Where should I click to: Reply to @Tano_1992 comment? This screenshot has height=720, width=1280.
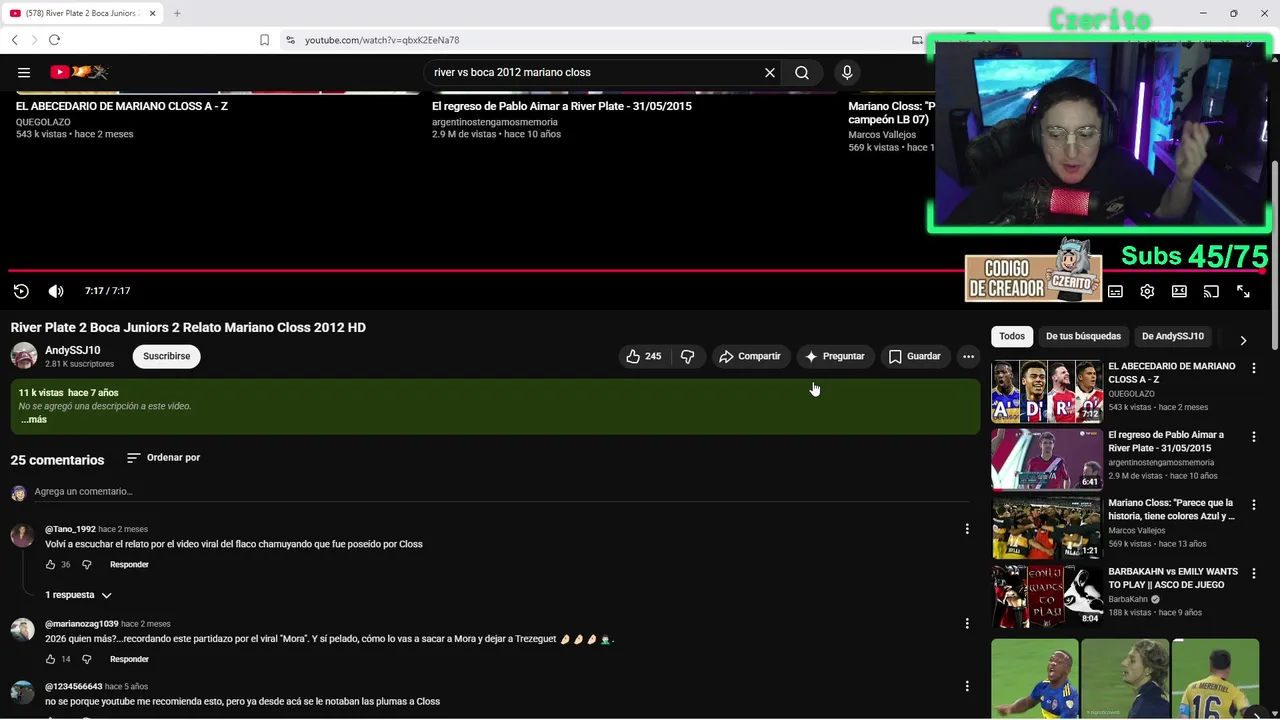(129, 565)
